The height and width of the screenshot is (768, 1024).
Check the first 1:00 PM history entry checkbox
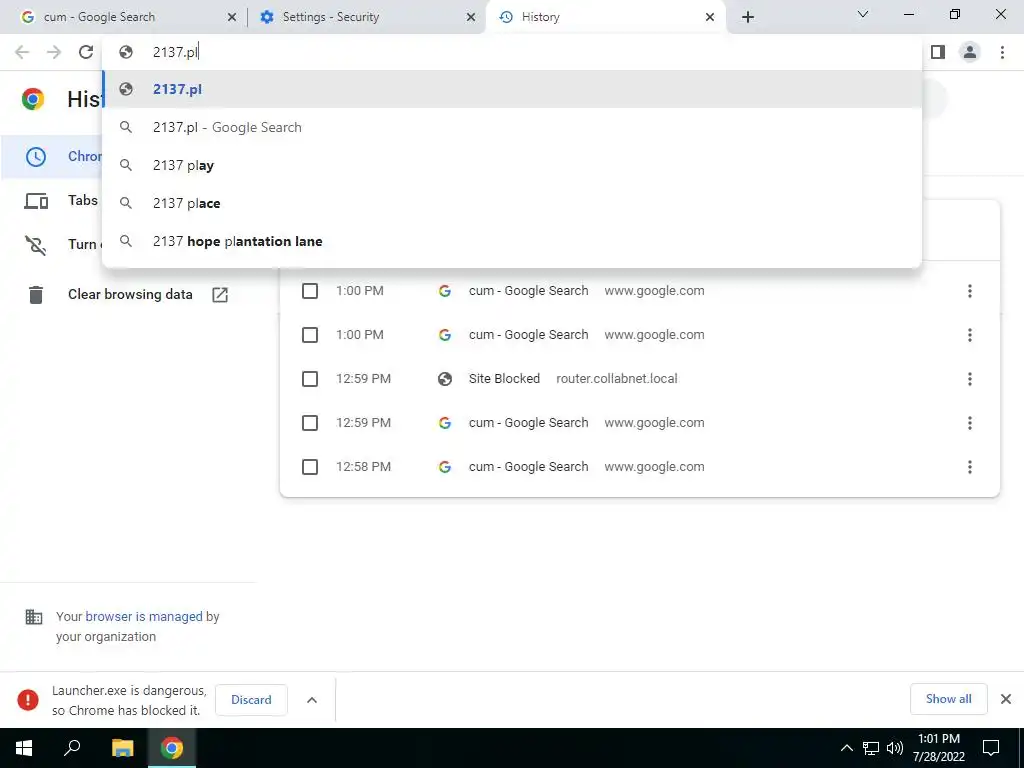pos(310,291)
